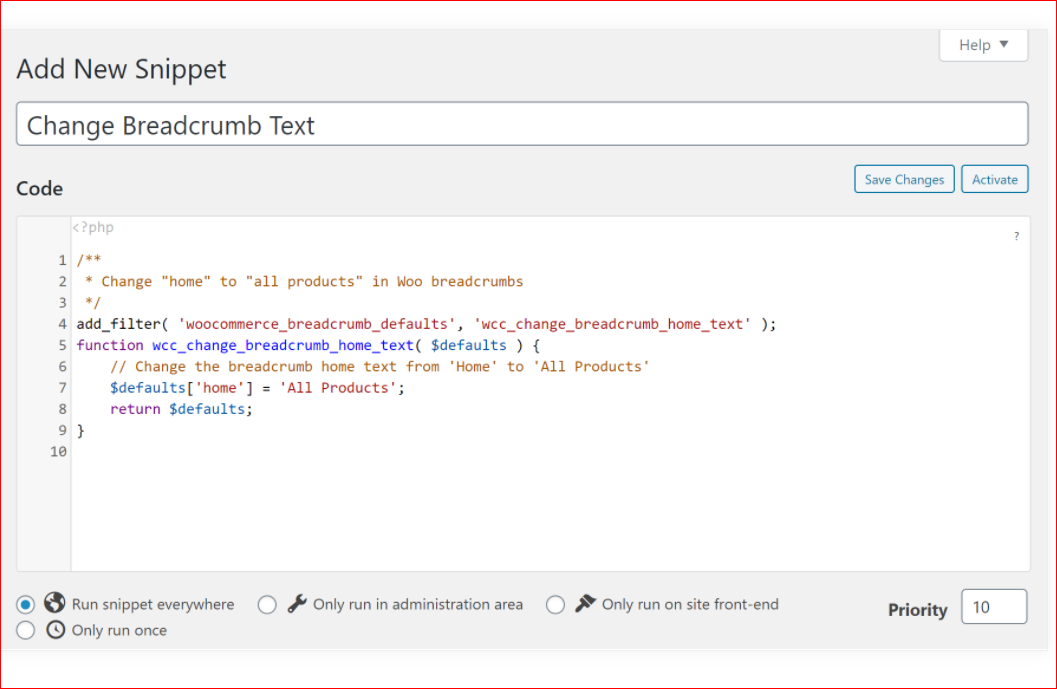Click the snippet title field "Change Breadcrumb Text"
The height and width of the screenshot is (689, 1057).
tap(521, 125)
